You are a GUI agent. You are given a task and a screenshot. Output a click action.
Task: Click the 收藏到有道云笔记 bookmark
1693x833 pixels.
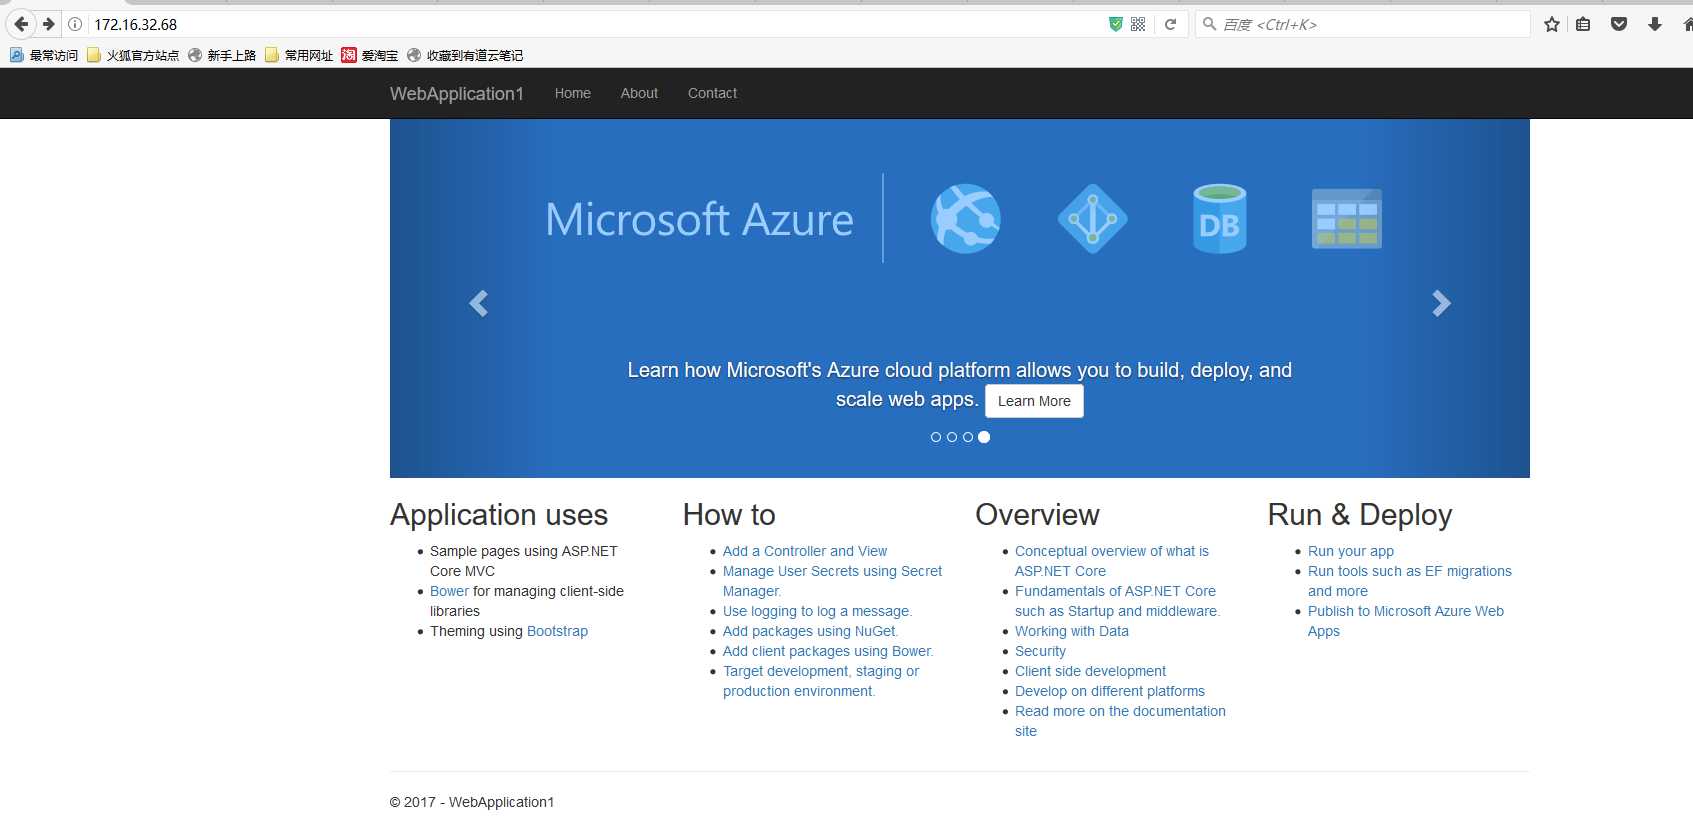[x=465, y=55]
